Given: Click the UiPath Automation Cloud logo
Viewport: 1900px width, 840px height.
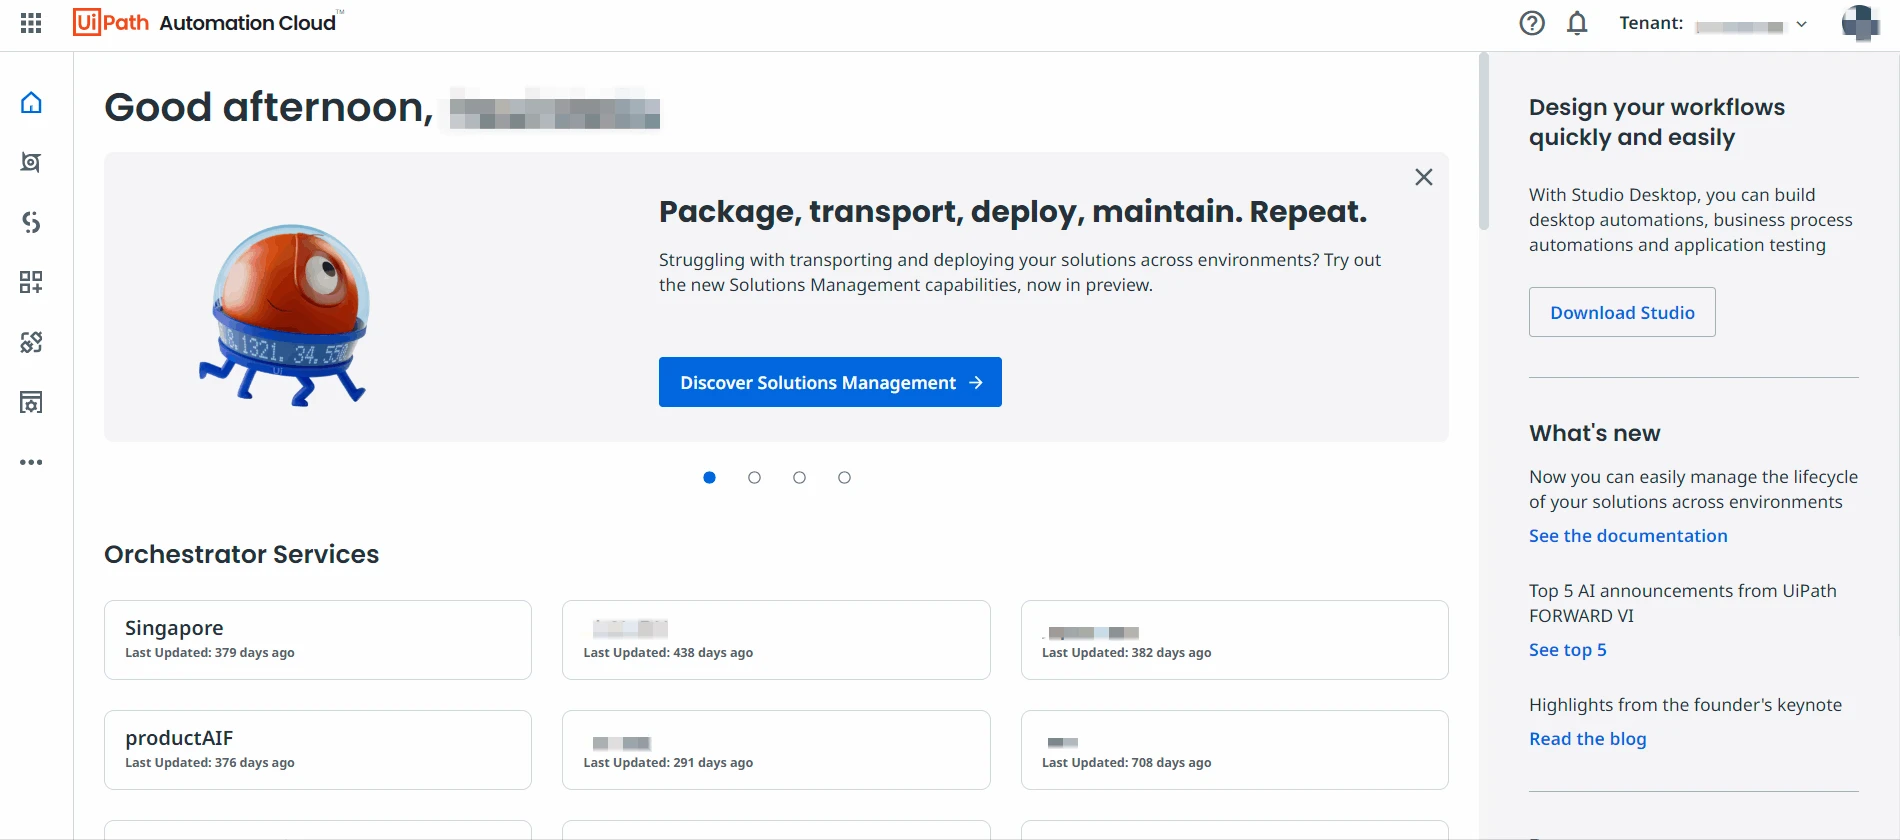Looking at the screenshot, I should pos(207,22).
